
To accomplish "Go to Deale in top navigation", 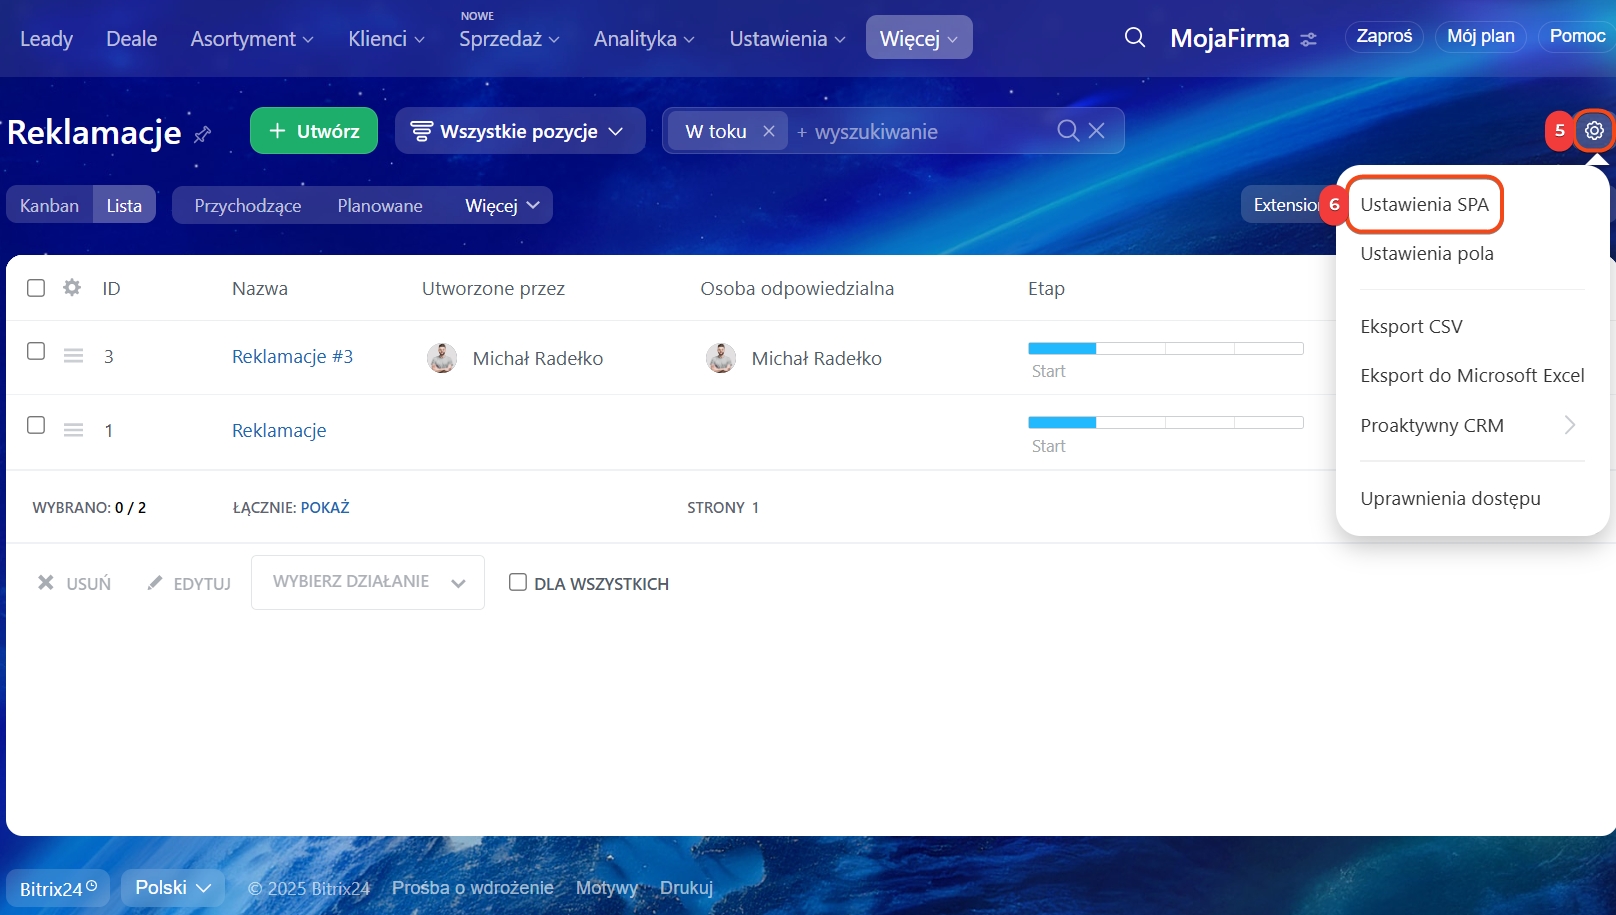I will pos(132,39).
